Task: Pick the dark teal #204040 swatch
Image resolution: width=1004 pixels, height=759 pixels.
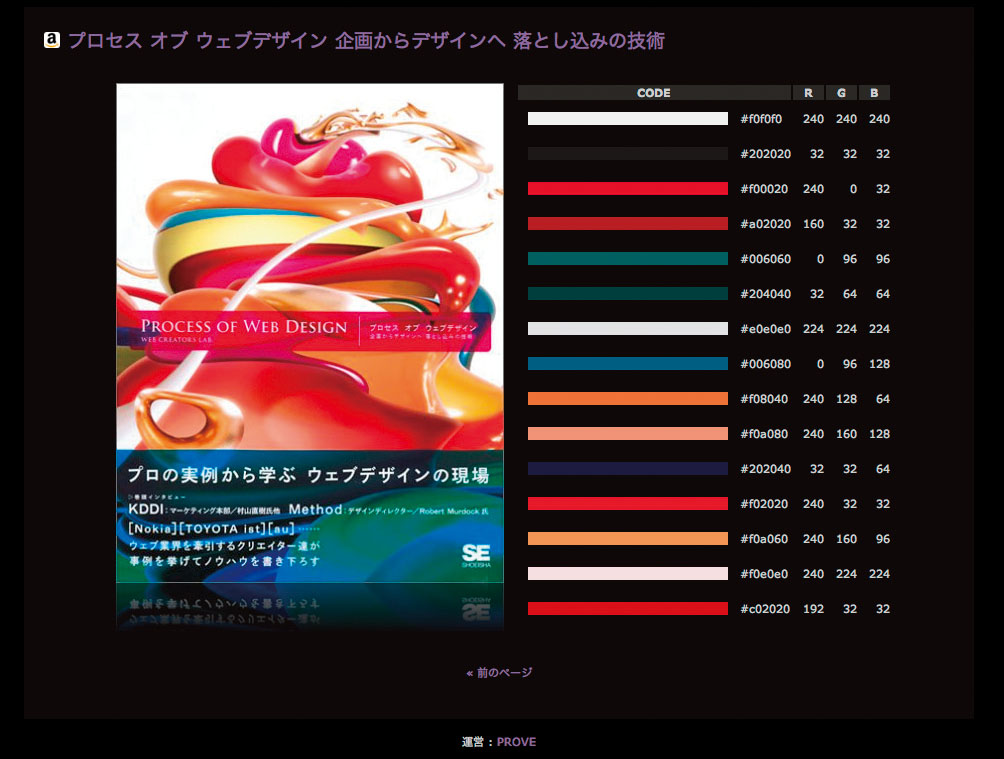Action: 627,293
